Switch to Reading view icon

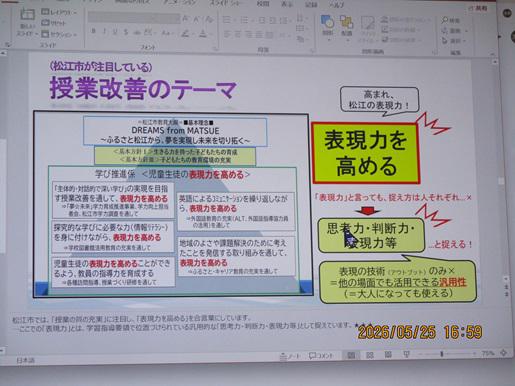pos(388,354)
